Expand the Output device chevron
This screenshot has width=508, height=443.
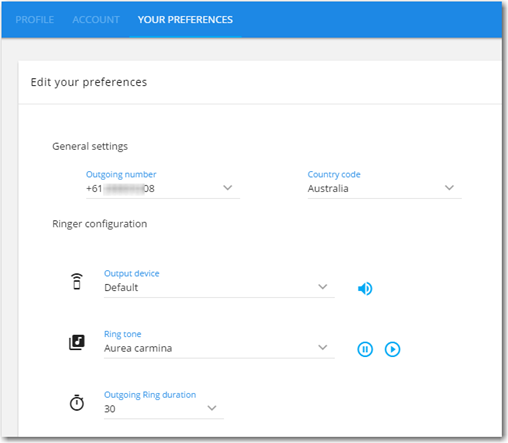coord(322,287)
